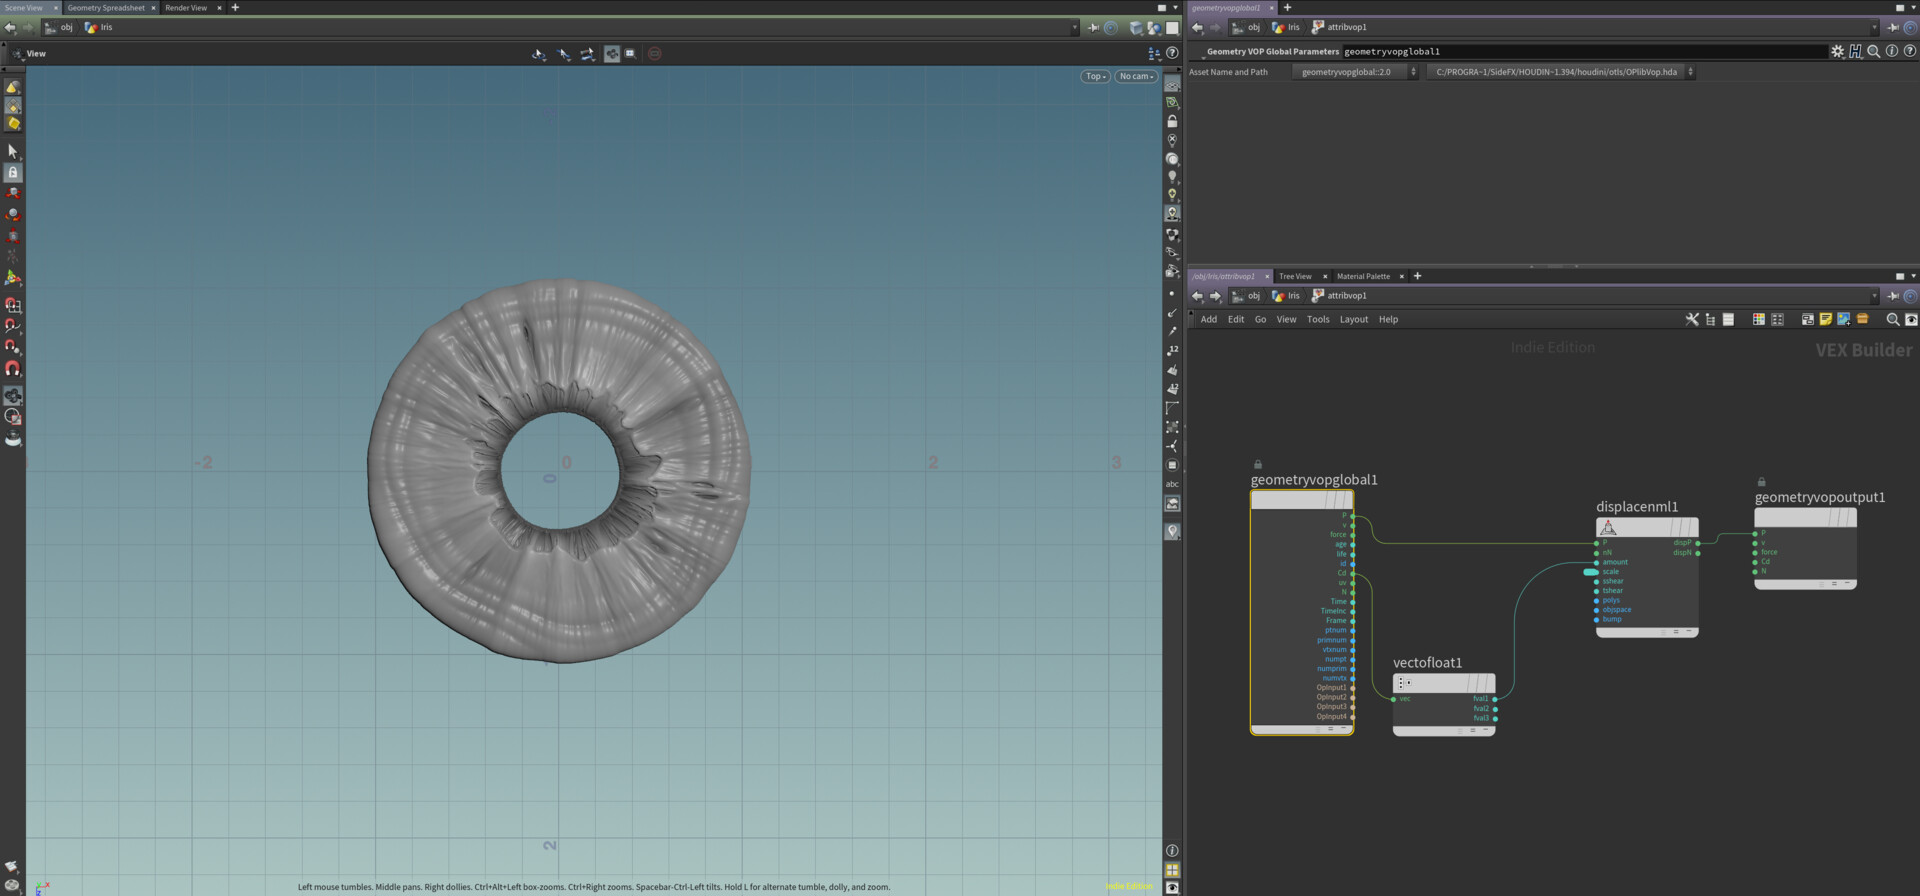Click the sticky note icon in network toolbar
The width and height of the screenshot is (1920, 896).
(x=1825, y=319)
